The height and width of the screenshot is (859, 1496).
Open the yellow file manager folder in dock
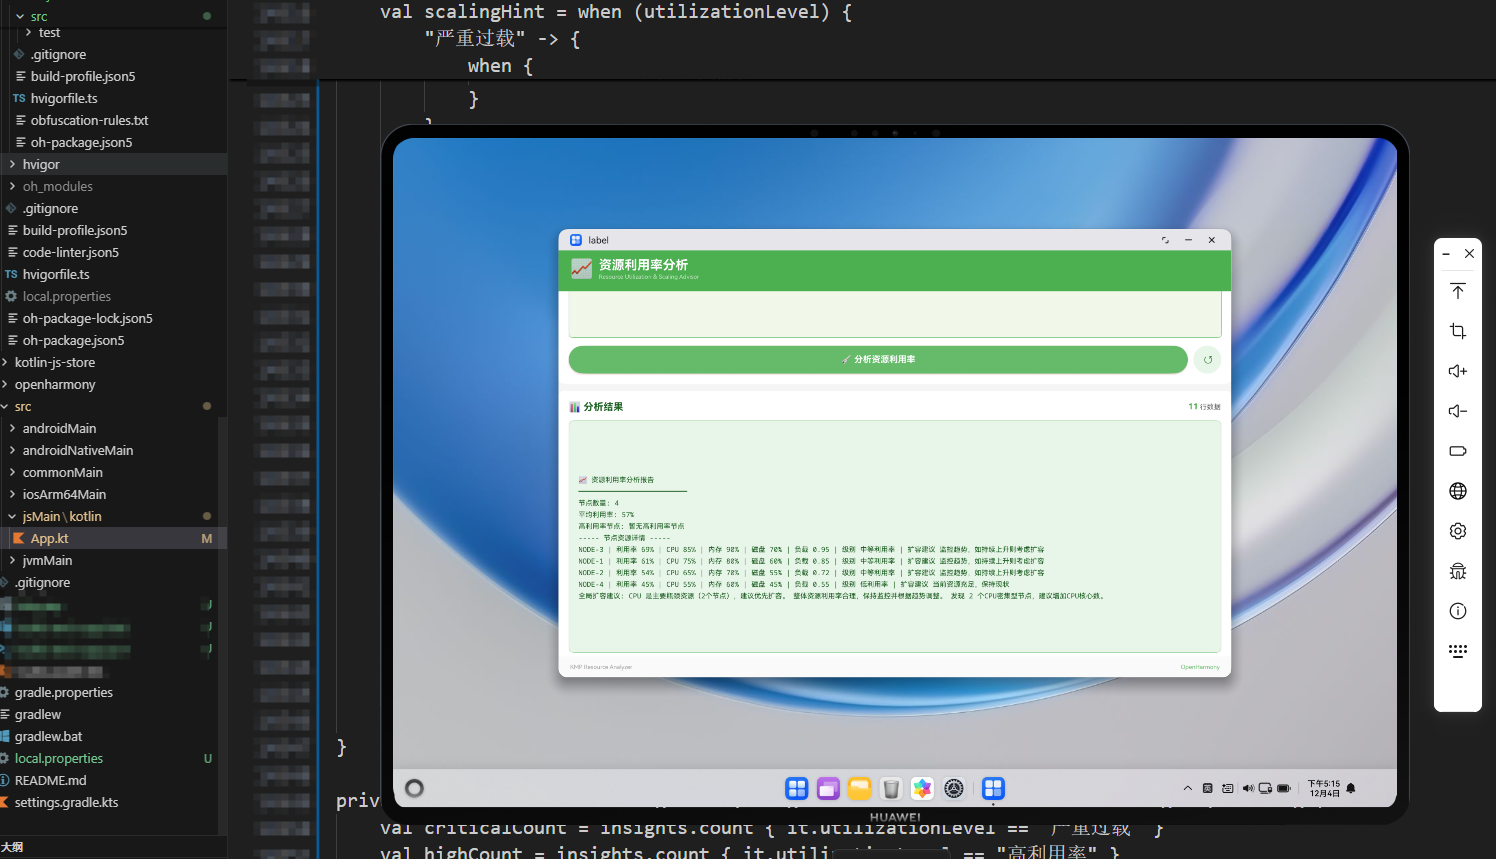pos(860,789)
